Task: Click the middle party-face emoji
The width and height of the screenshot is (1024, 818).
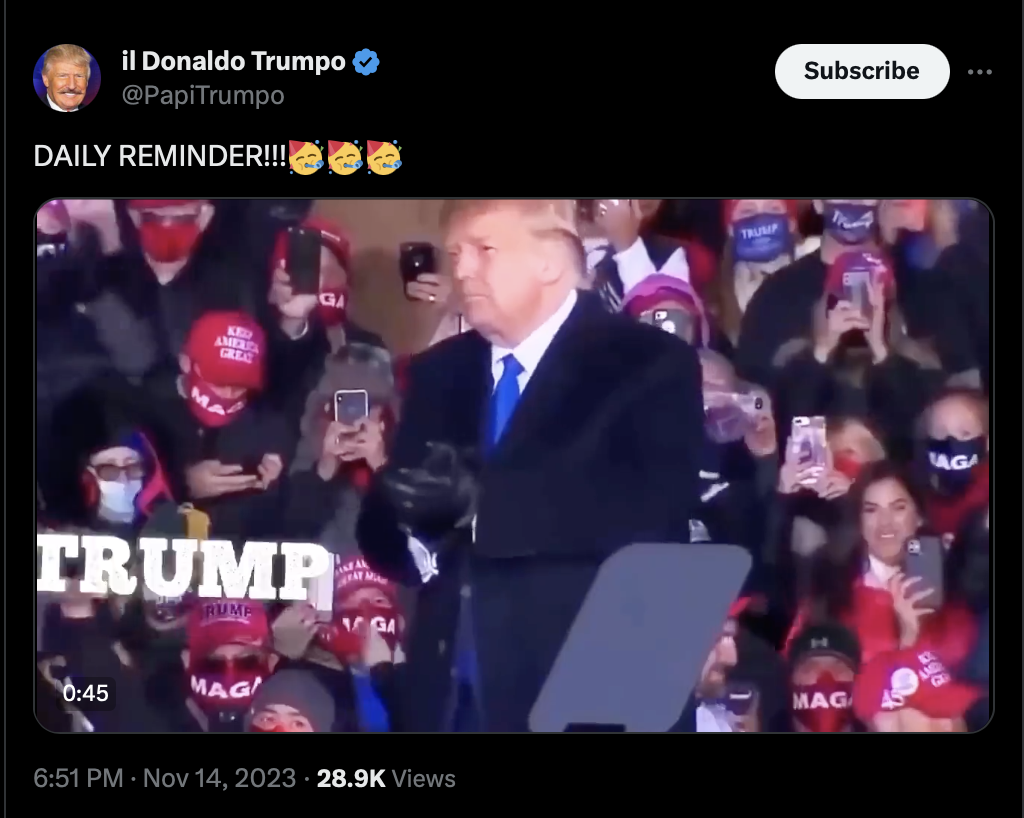Action: [x=345, y=157]
